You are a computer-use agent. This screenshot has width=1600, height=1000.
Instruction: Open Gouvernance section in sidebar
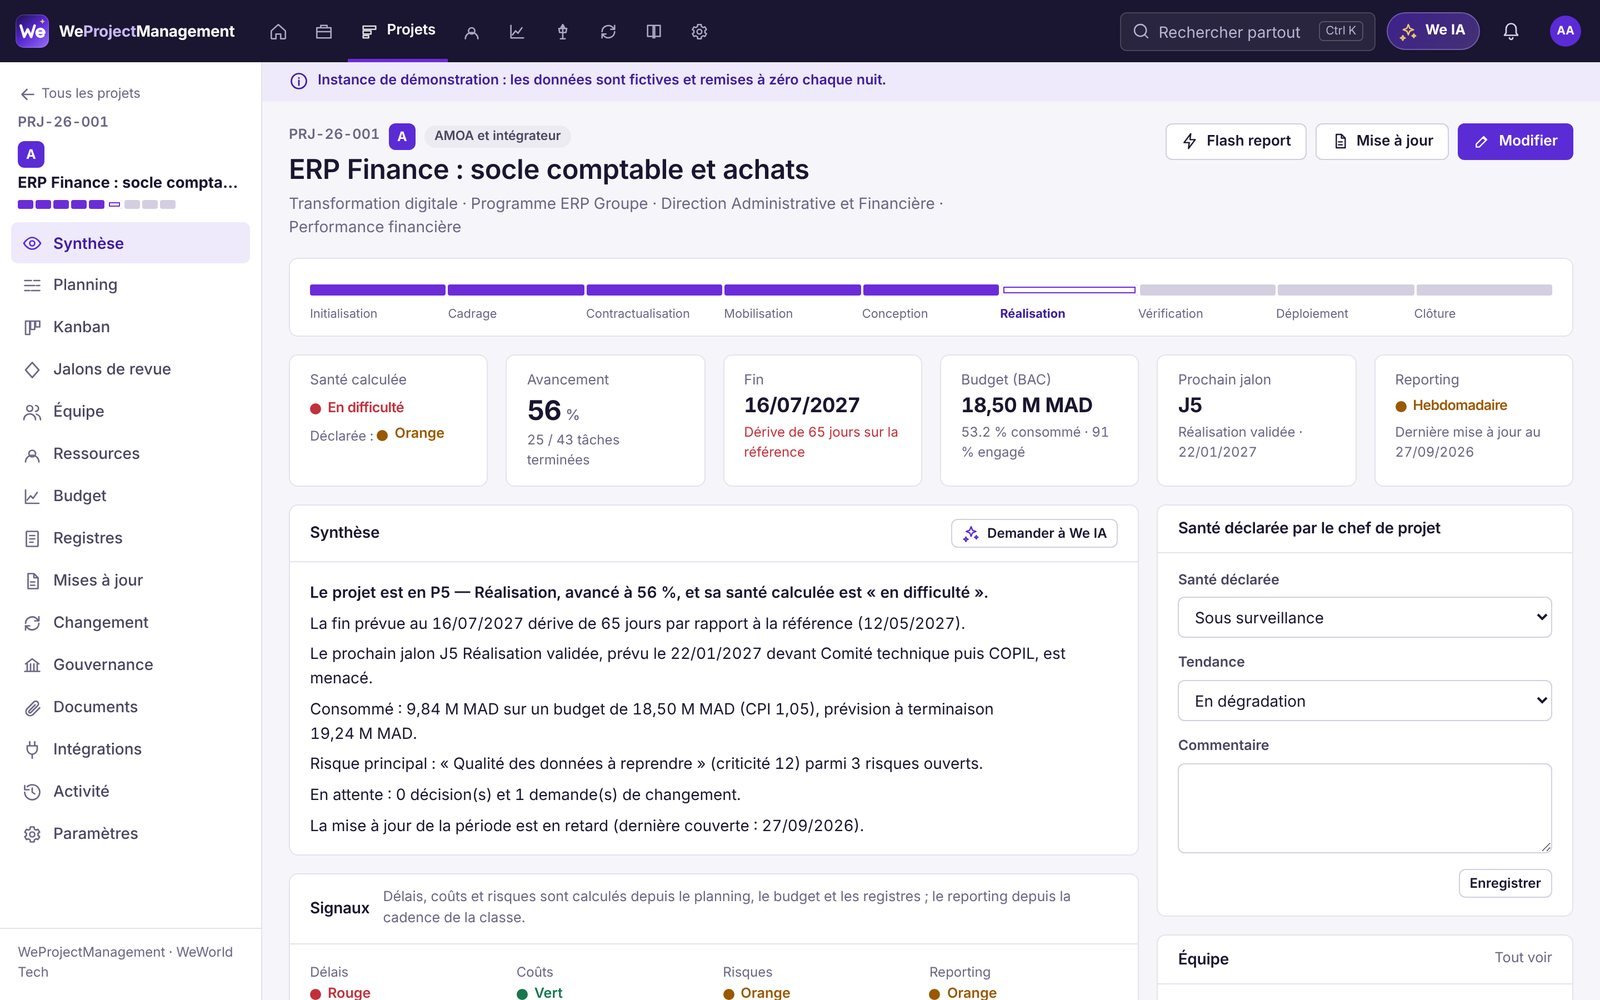(x=130, y=665)
